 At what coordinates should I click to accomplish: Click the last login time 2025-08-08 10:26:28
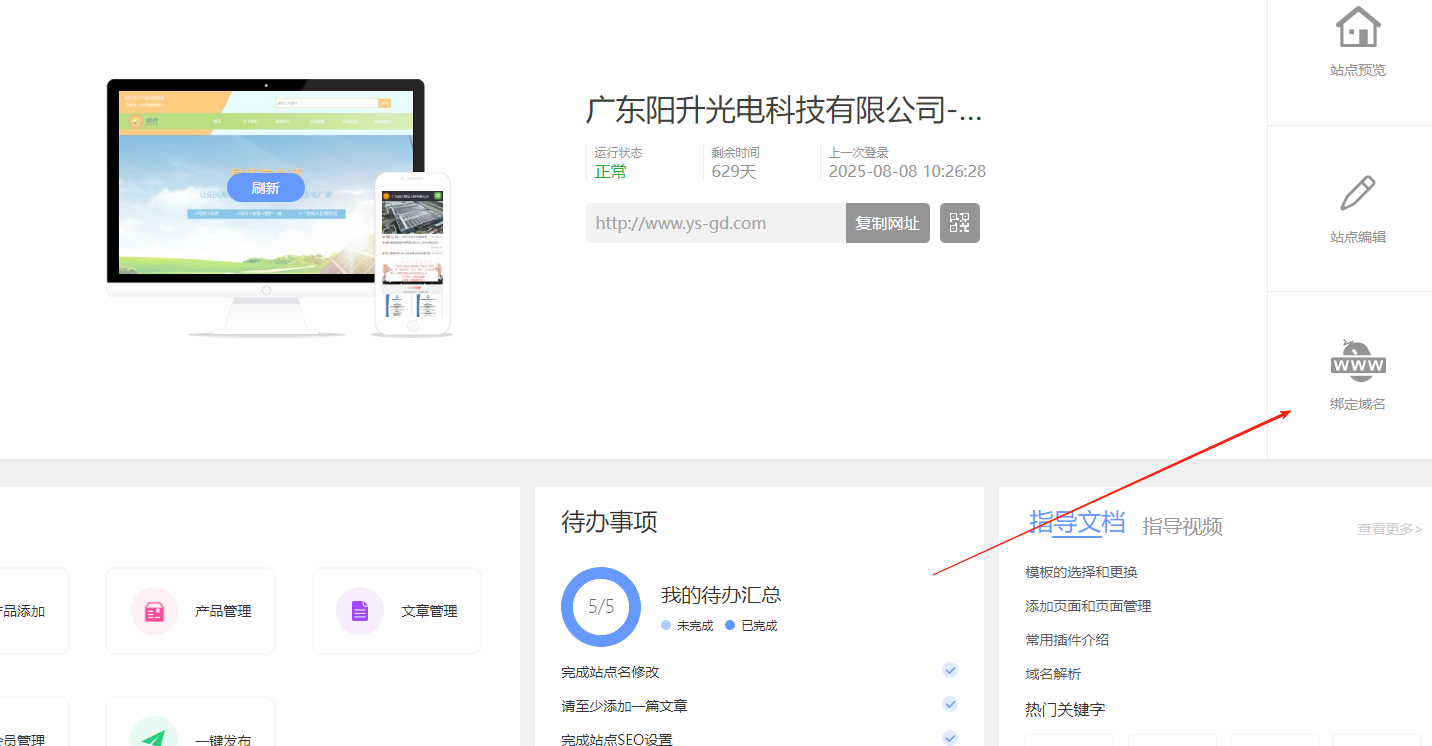907,171
